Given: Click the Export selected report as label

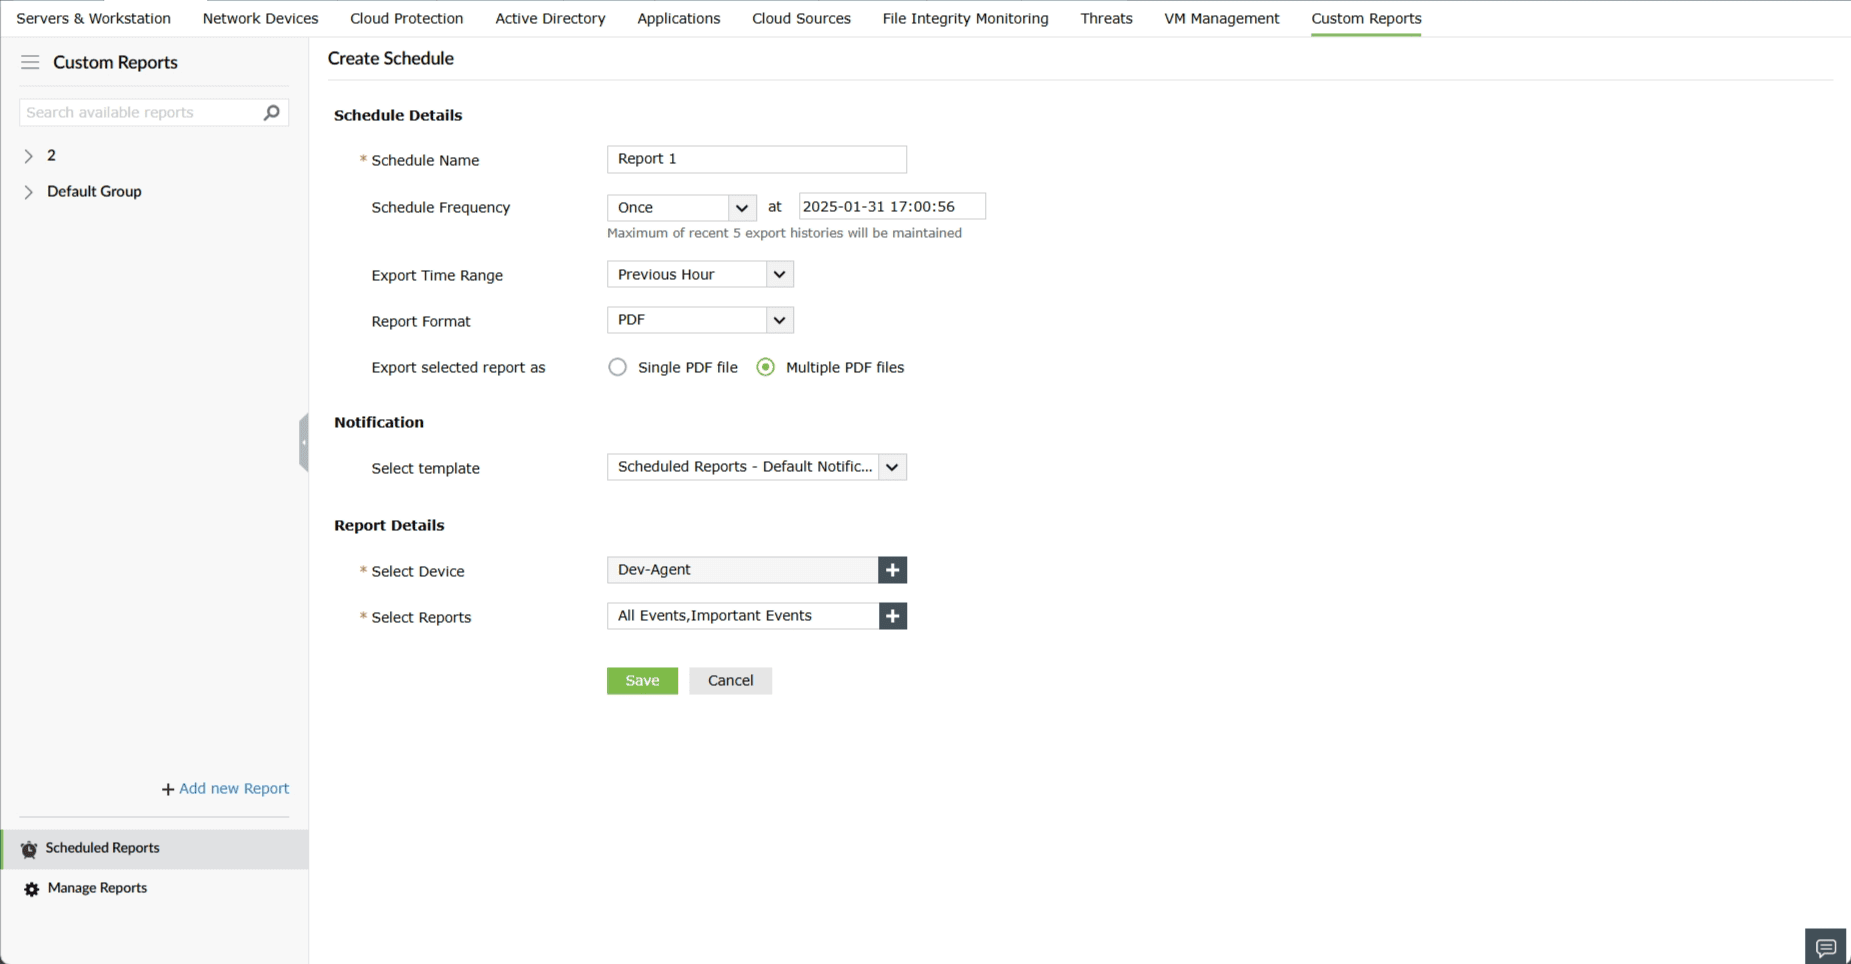Looking at the screenshot, I should [458, 368].
